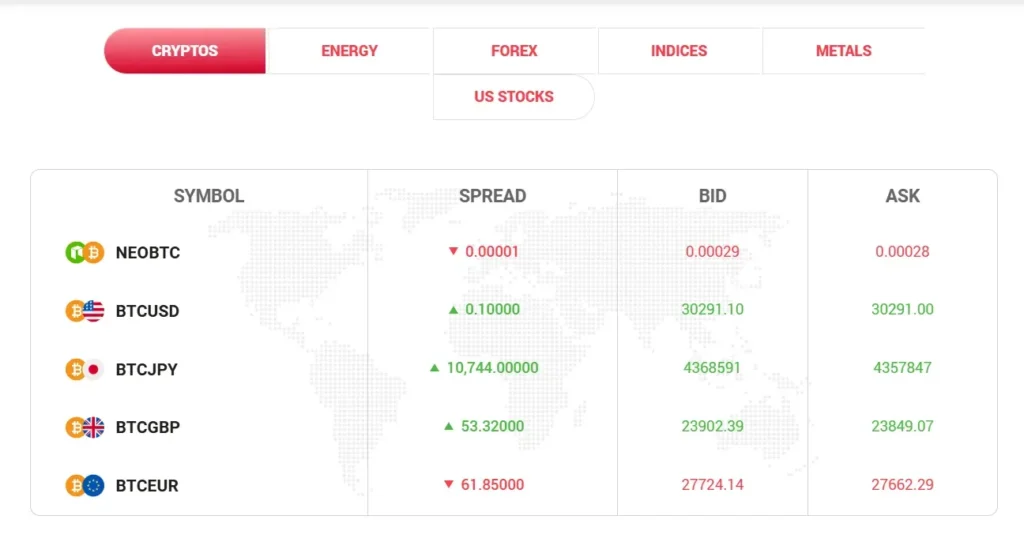Click the green up arrow beside BTCUSD spread
Viewport: 1024px width, 546px height.
coord(453,310)
